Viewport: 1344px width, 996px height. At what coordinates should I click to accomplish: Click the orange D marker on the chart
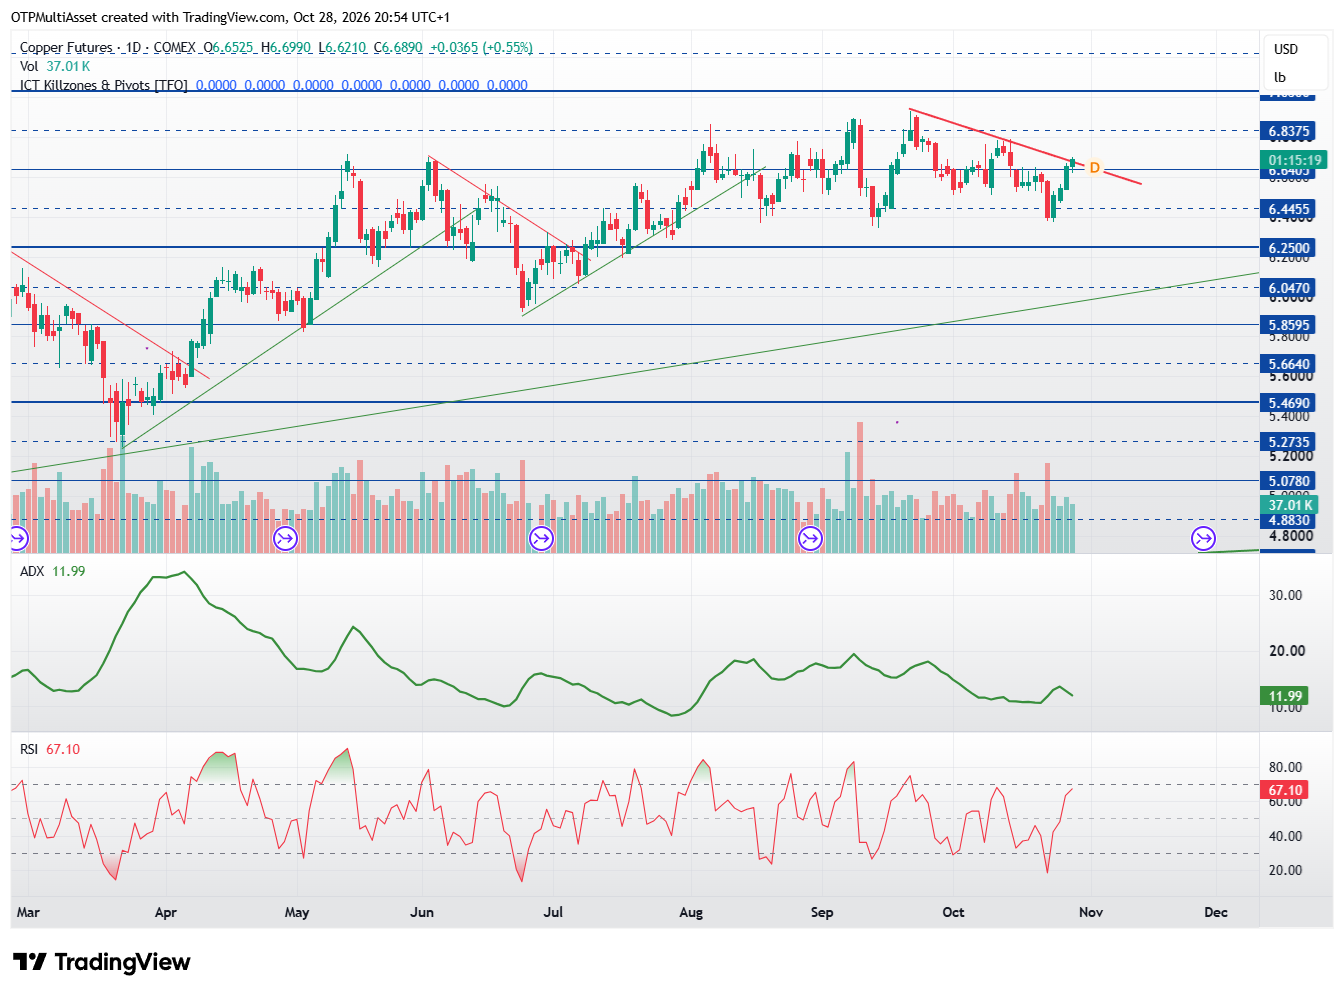(1094, 168)
